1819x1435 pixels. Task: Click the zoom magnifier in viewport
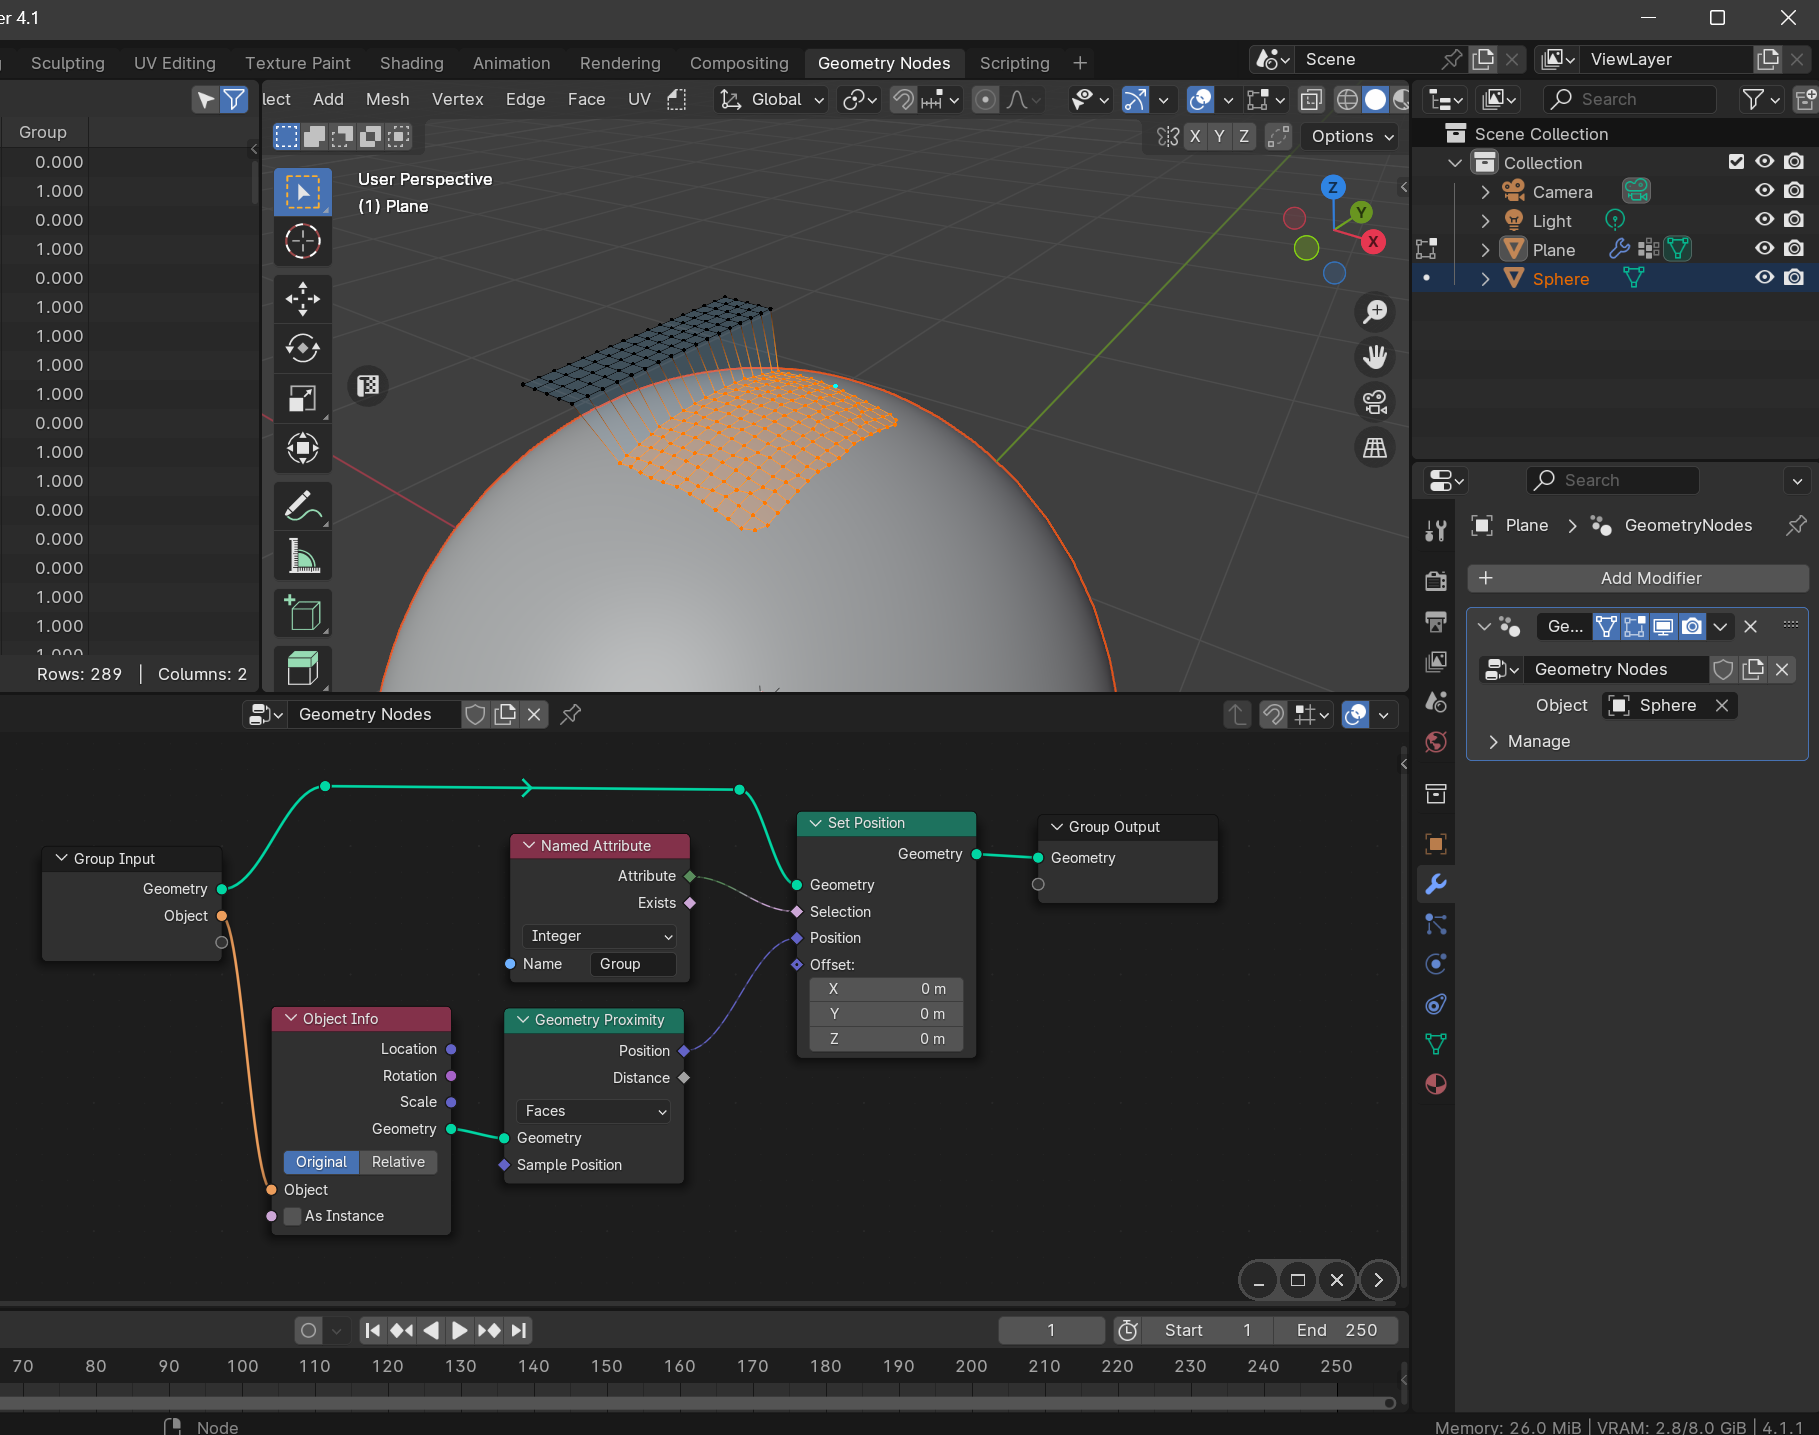[1376, 312]
